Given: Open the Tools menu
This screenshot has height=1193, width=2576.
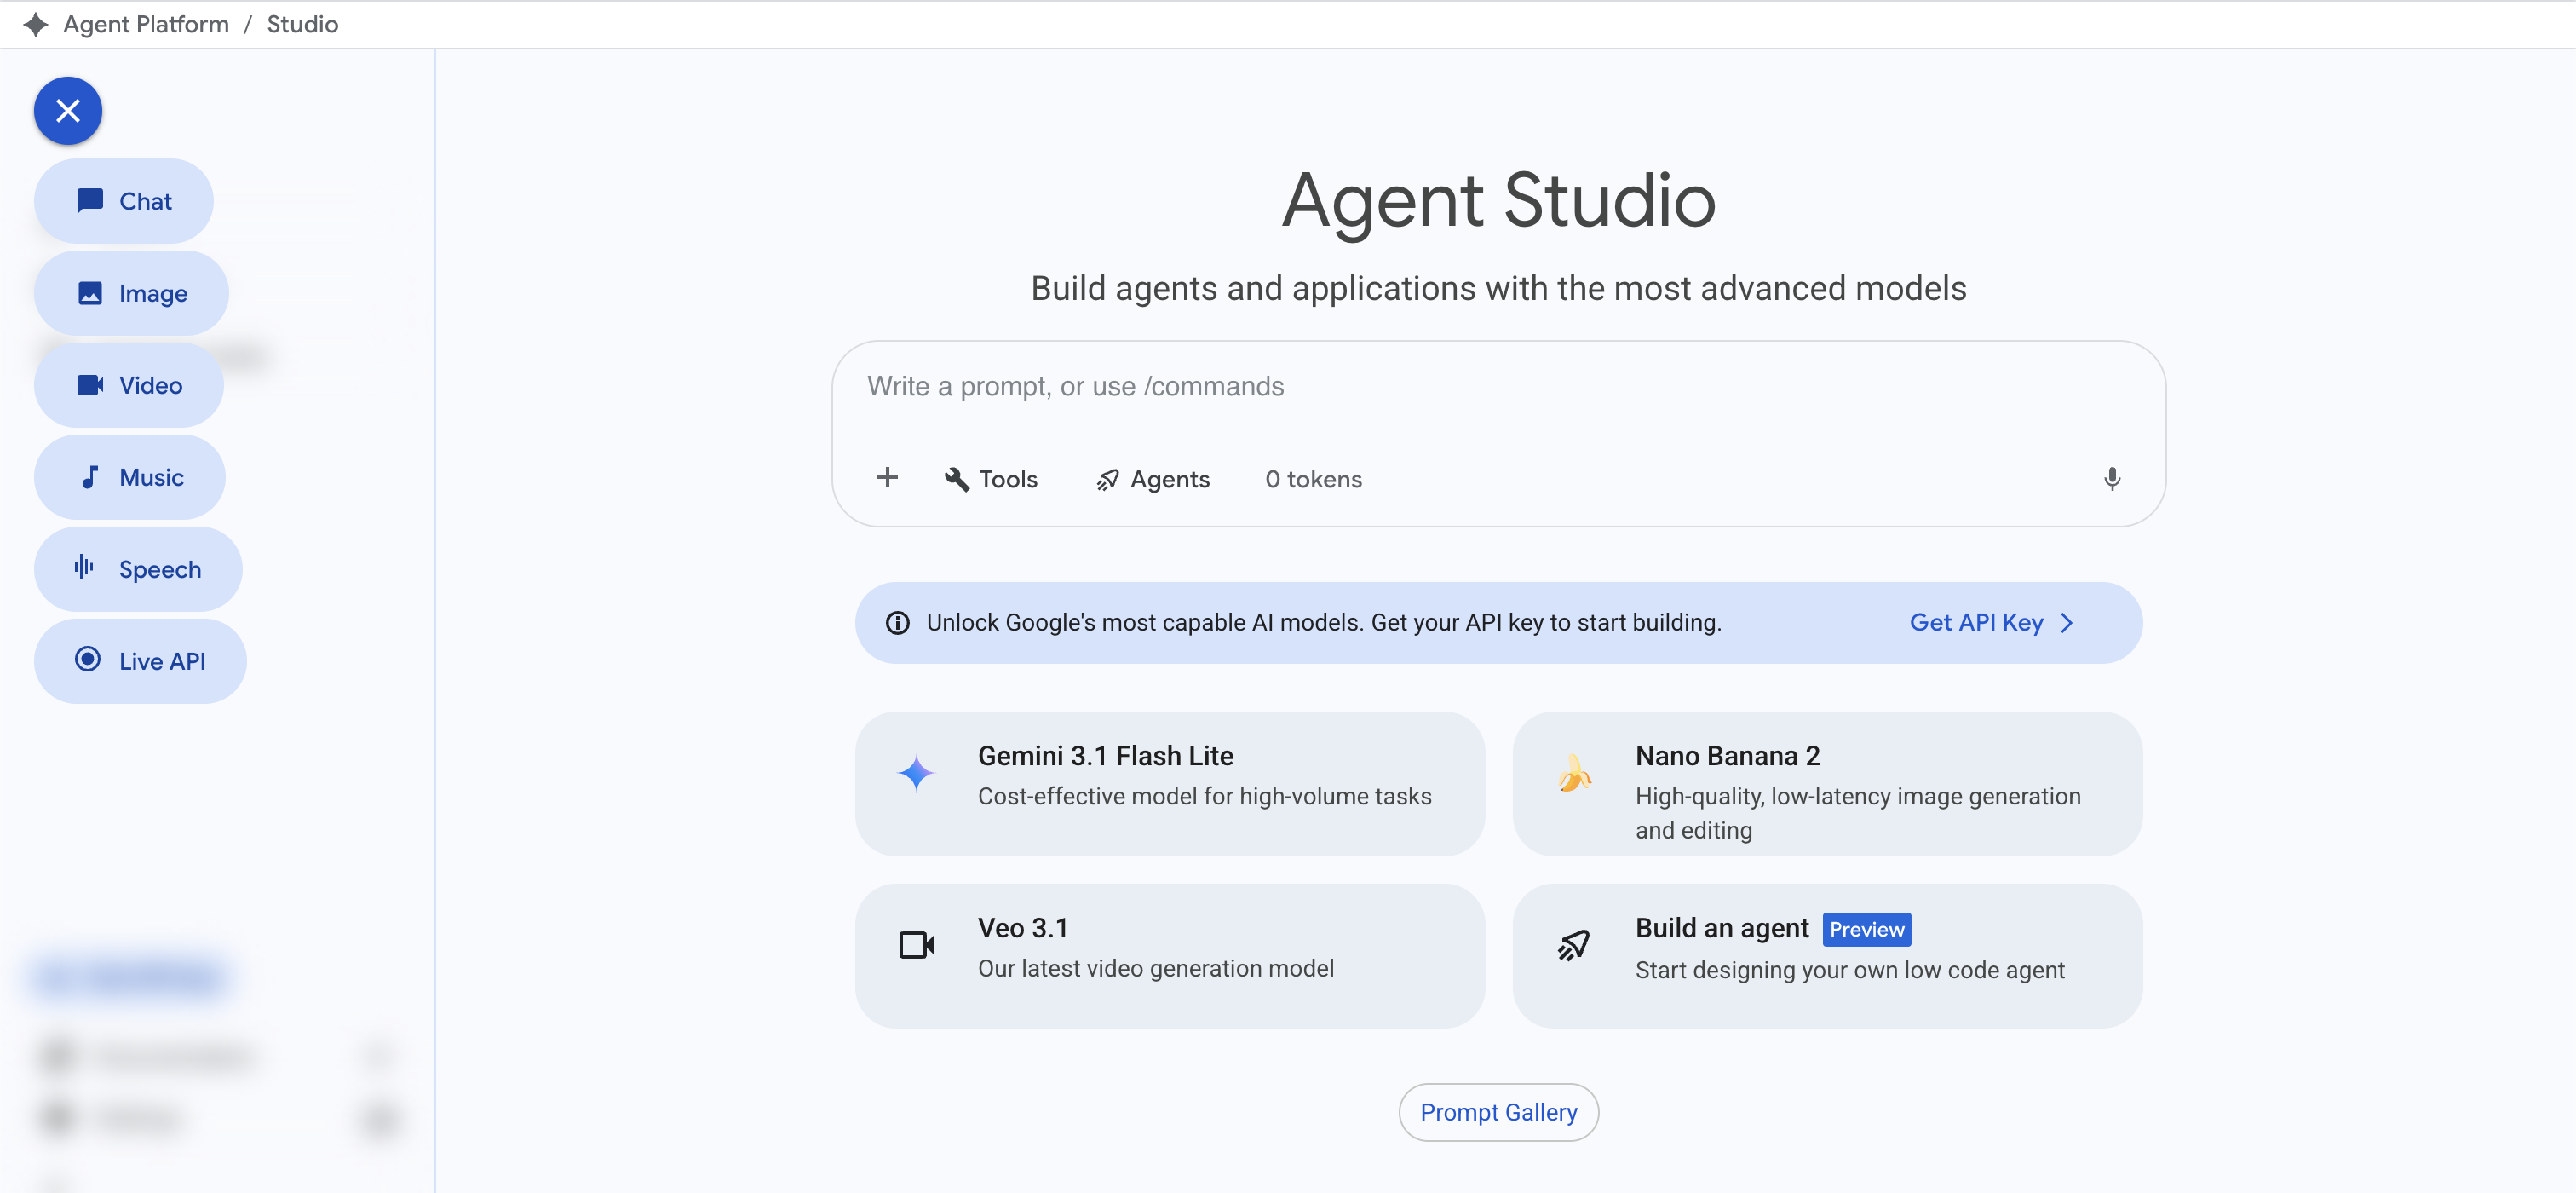Looking at the screenshot, I should click(x=991, y=479).
